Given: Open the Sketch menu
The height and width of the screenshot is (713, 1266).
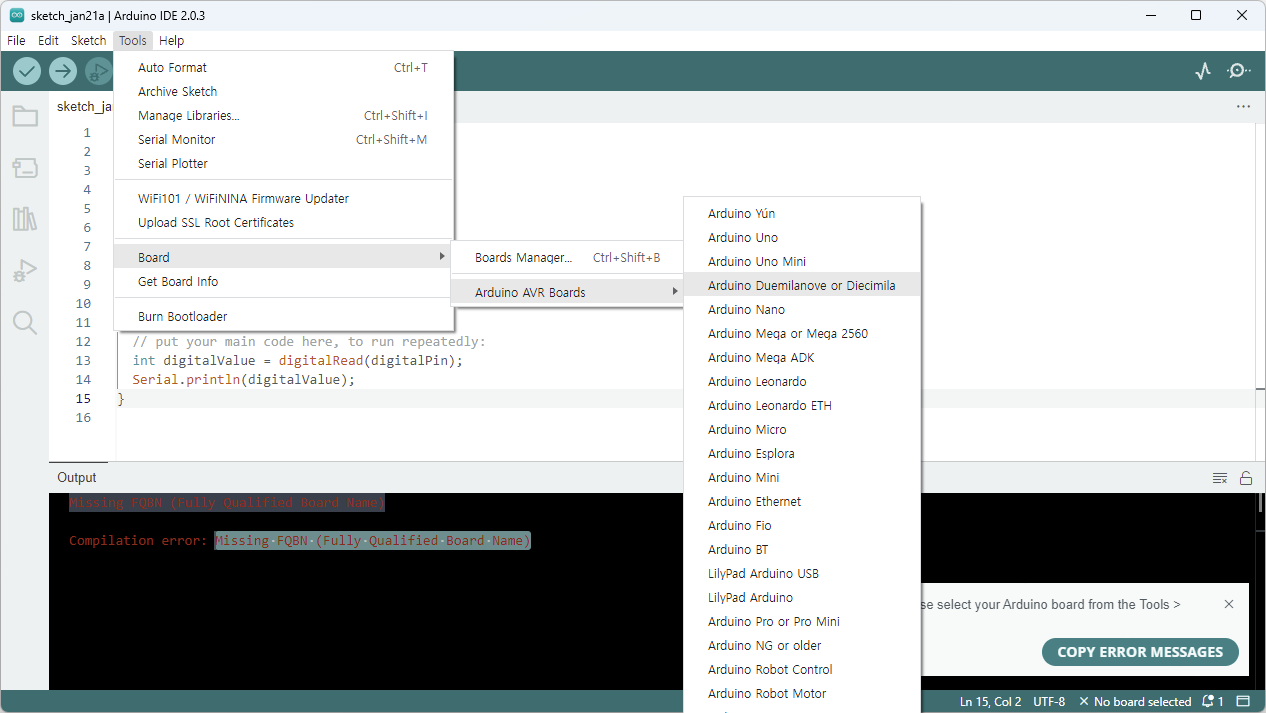Looking at the screenshot, I should point(88,41).
